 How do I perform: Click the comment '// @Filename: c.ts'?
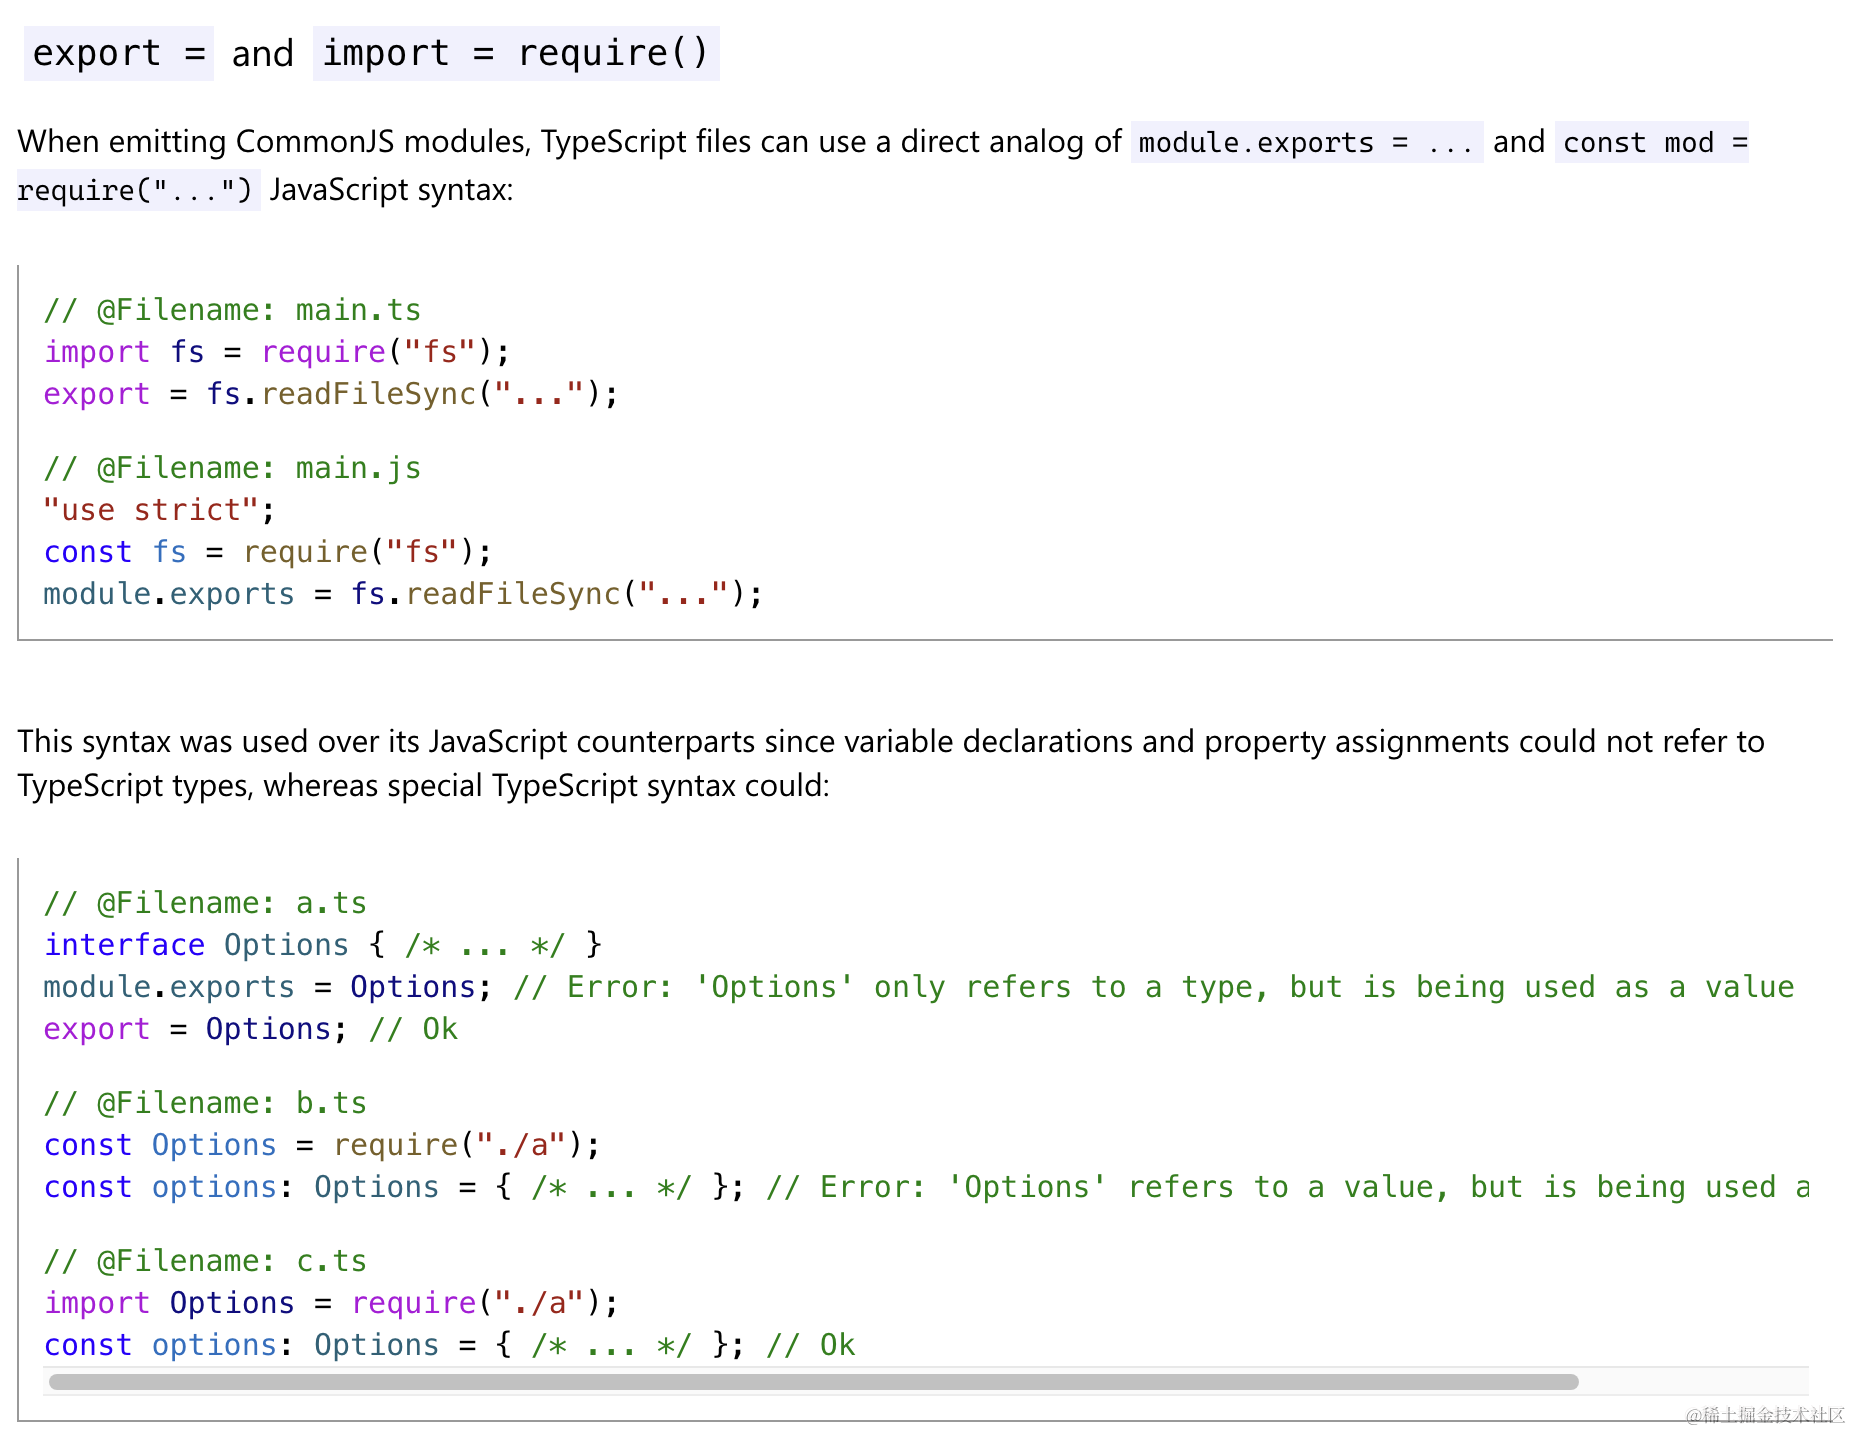point(205,1261)
